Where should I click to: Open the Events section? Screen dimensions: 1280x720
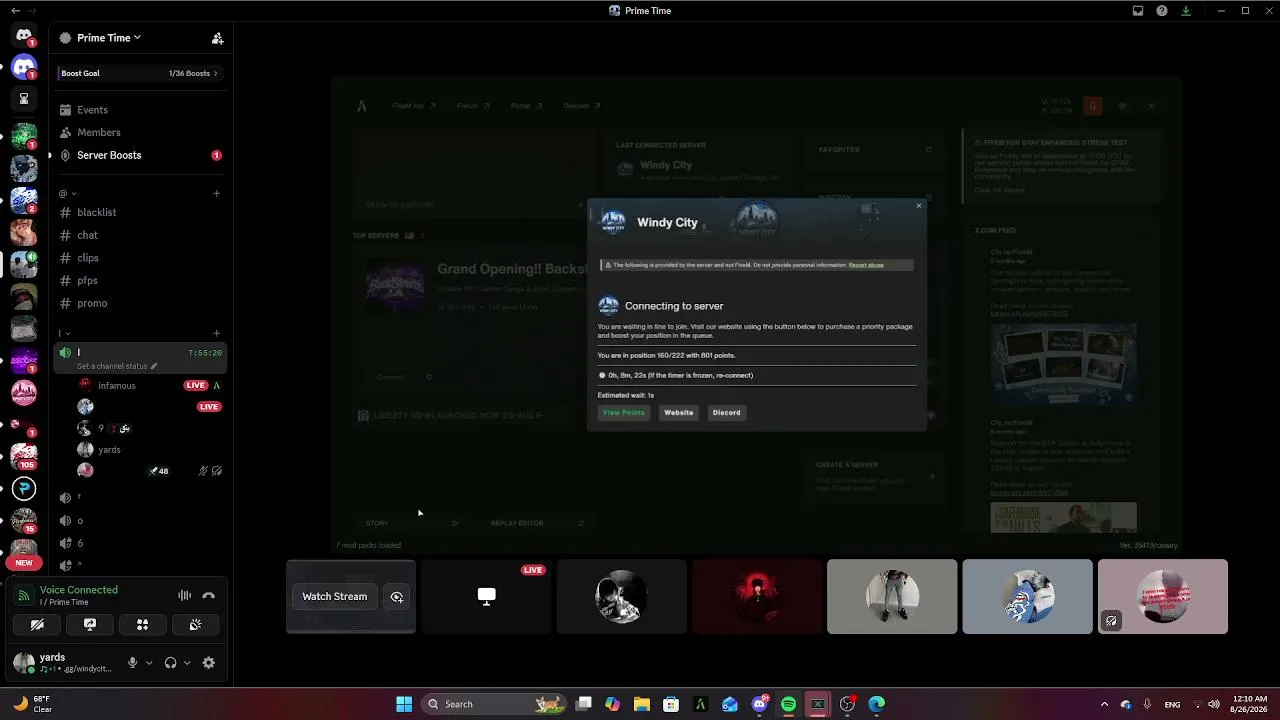coord(140,110)
